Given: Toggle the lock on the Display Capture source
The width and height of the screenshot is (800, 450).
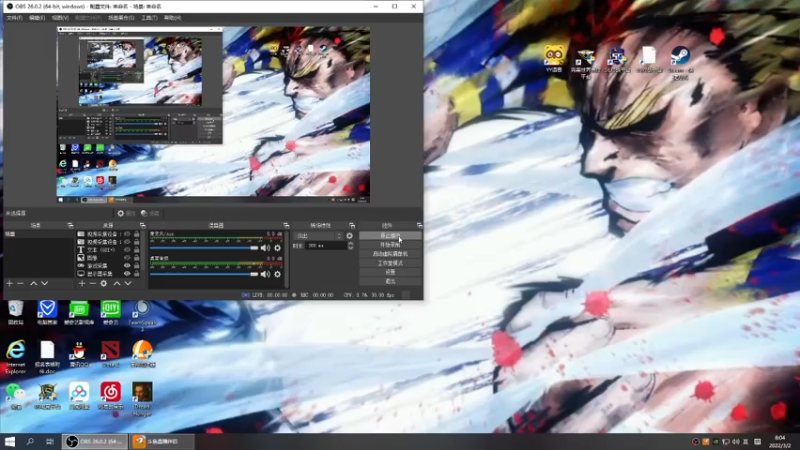Looking at the screenshot, I should pos(136,273).
